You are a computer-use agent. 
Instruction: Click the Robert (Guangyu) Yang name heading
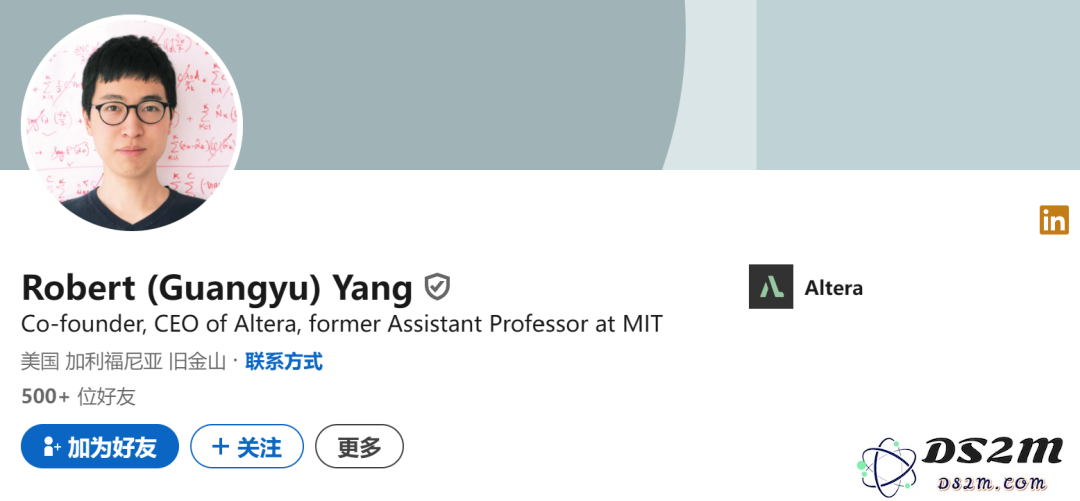(217, 287)
